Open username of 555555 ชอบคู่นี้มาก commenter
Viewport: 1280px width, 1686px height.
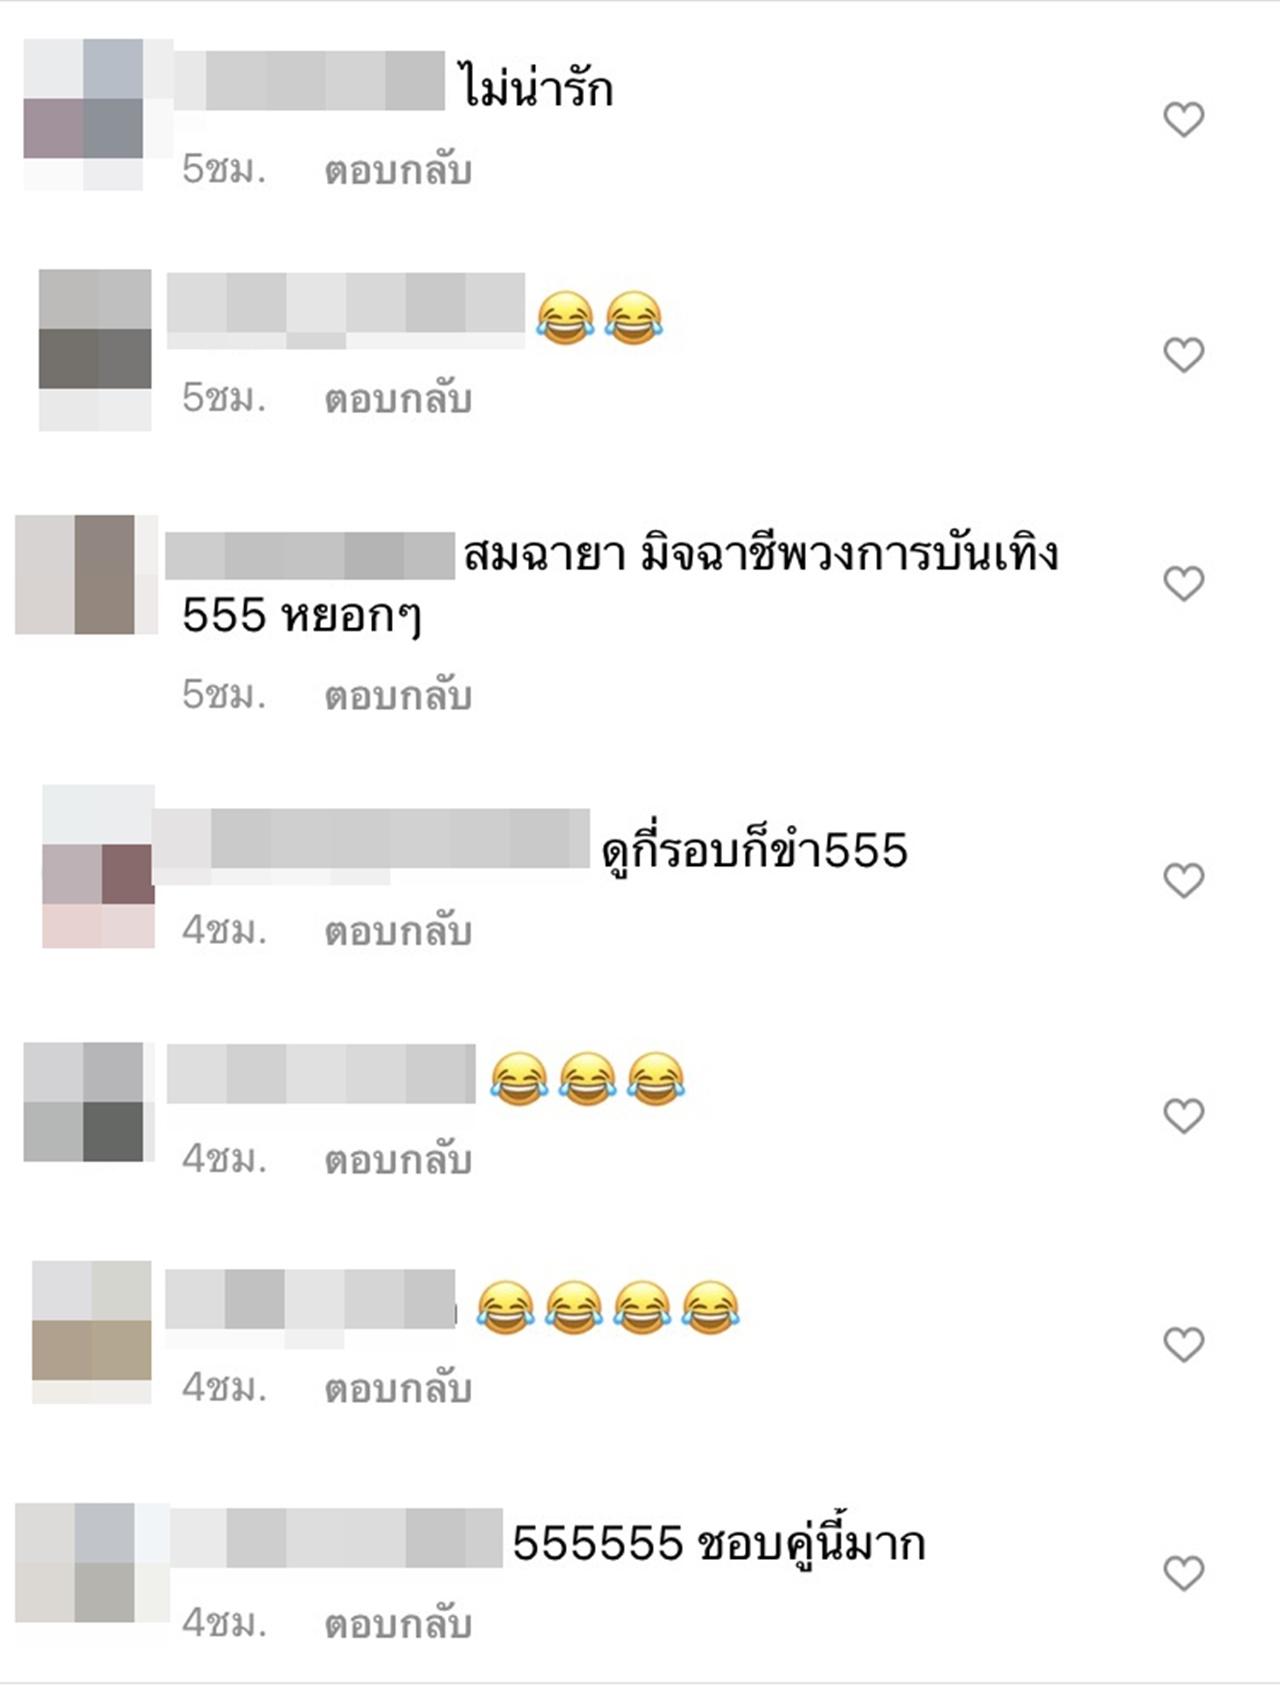point(336,1538)
